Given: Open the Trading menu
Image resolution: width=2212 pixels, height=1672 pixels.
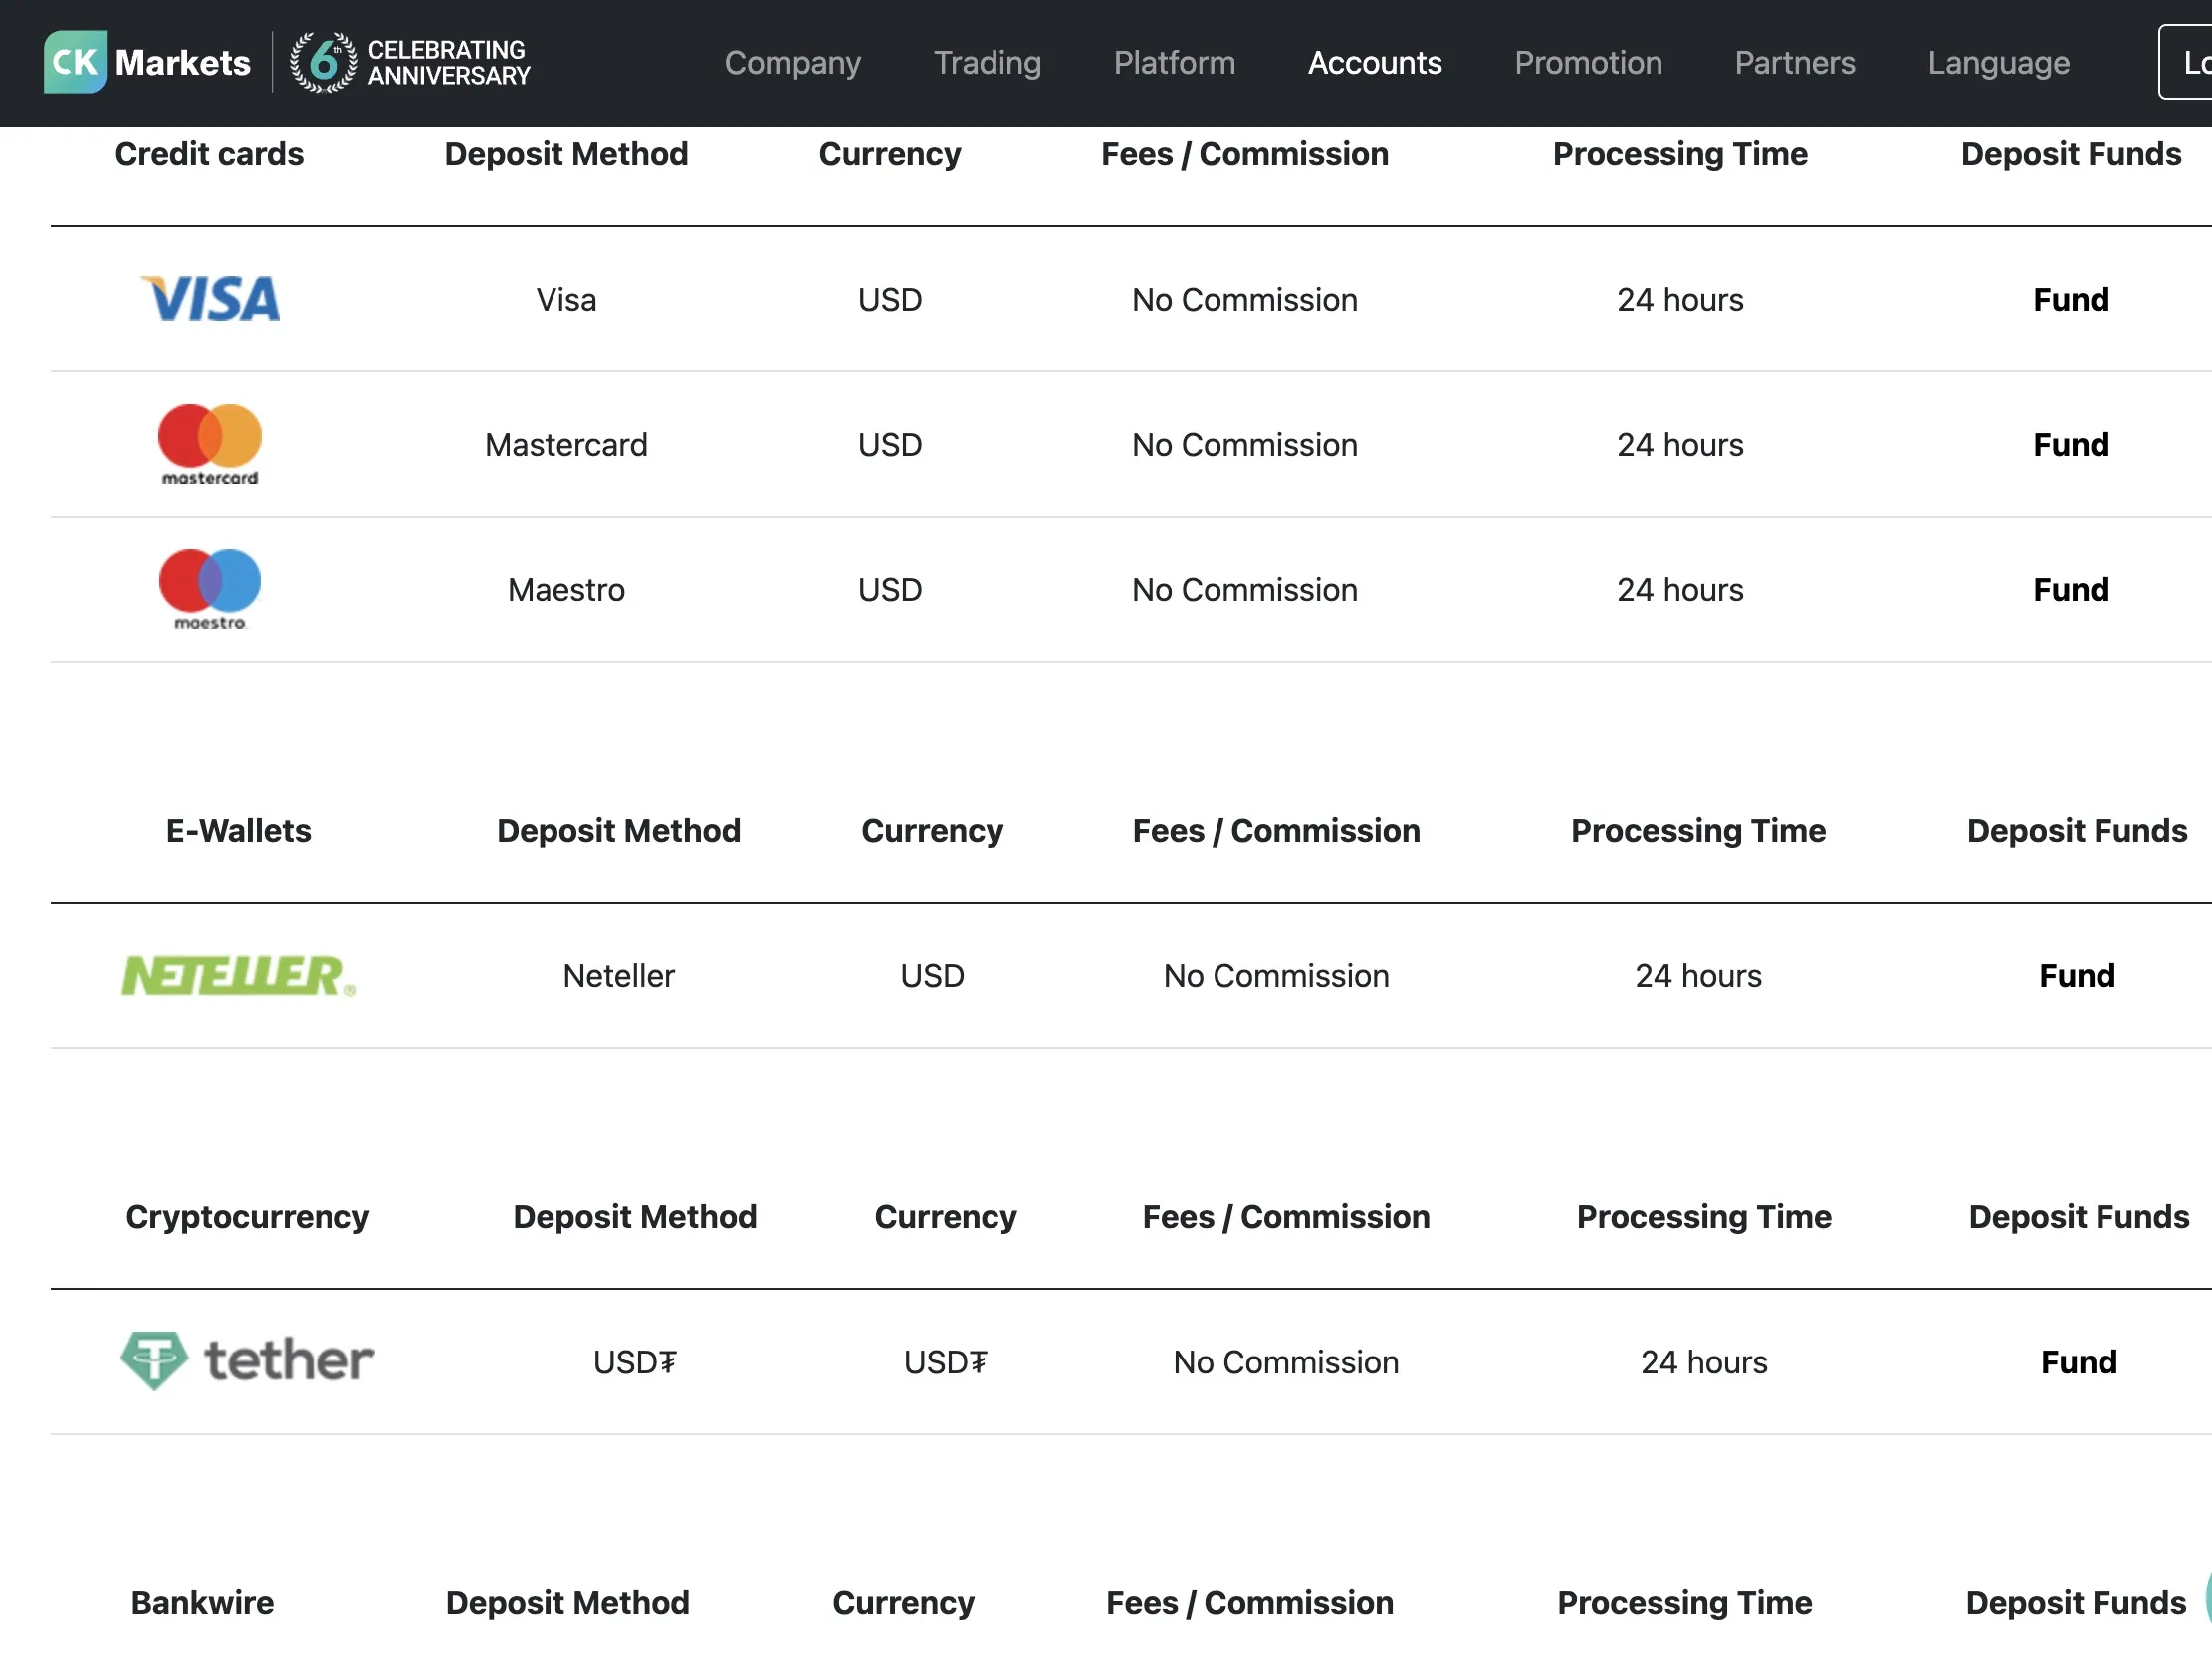Looking at the screenshot, I should tap(987, 63).
